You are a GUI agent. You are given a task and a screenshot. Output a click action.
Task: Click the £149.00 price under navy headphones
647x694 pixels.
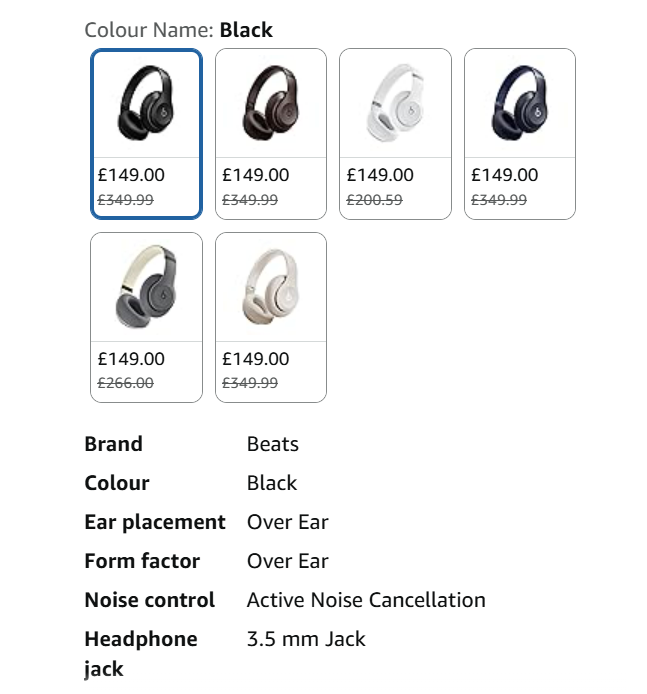click(504, 175)
